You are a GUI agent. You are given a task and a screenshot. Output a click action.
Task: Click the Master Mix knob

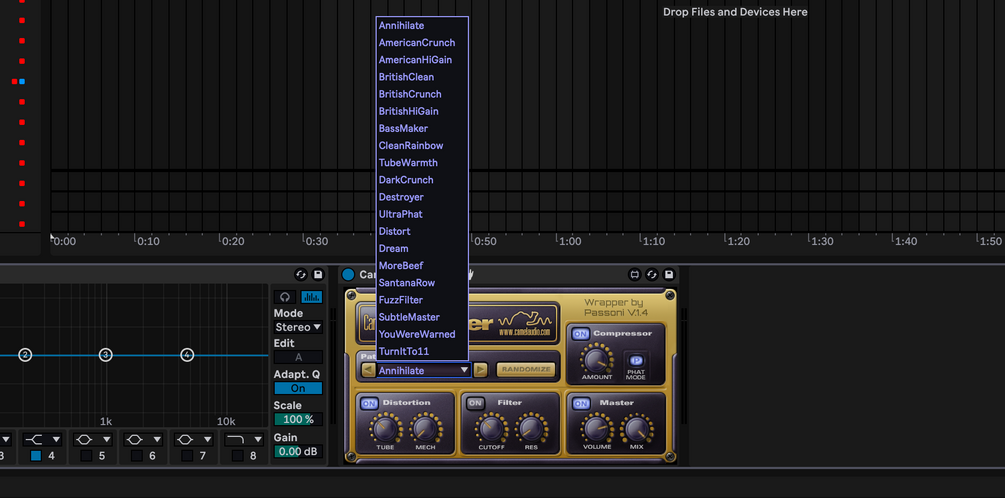(x=636, y=429)
